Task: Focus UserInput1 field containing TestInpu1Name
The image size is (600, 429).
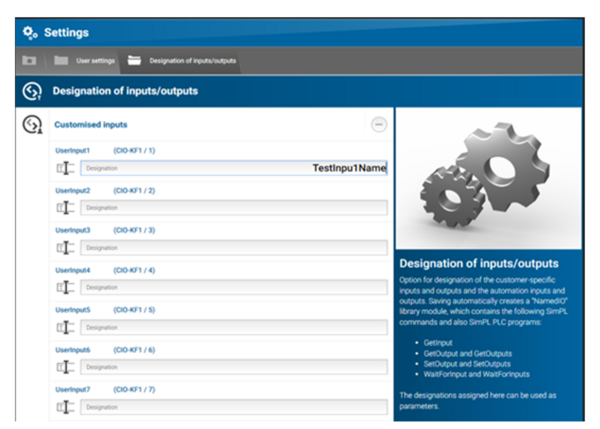Action: click(x=234, y=168)
